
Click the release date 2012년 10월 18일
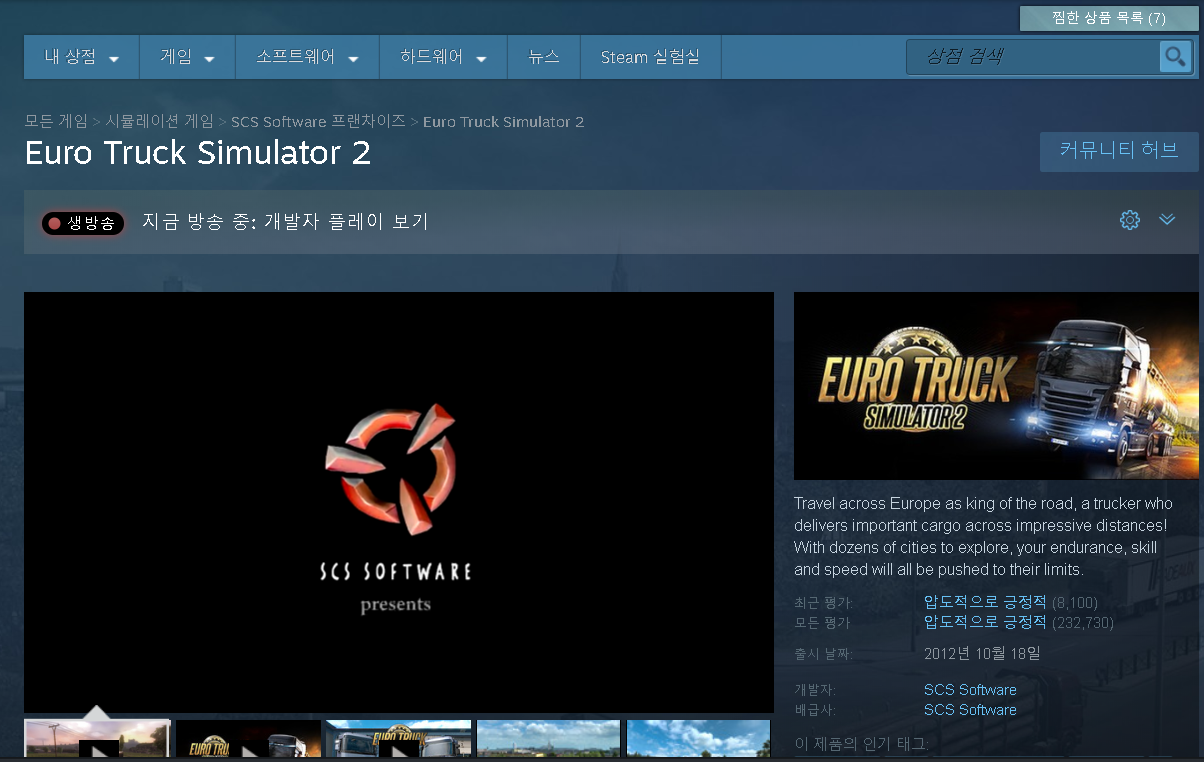coord(982,654)
